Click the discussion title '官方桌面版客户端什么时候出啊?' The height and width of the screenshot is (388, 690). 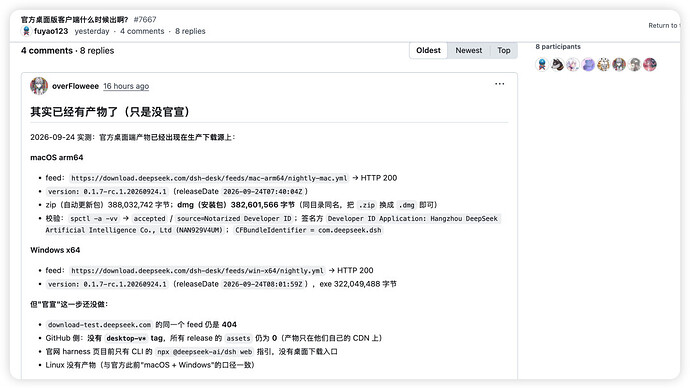[x=74, y=19]
